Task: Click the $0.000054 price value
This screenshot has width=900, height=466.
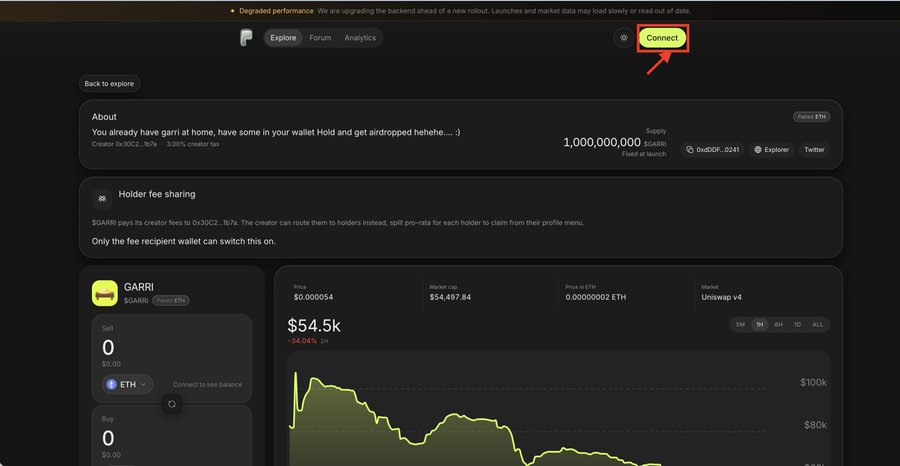Action: point(313,297)
